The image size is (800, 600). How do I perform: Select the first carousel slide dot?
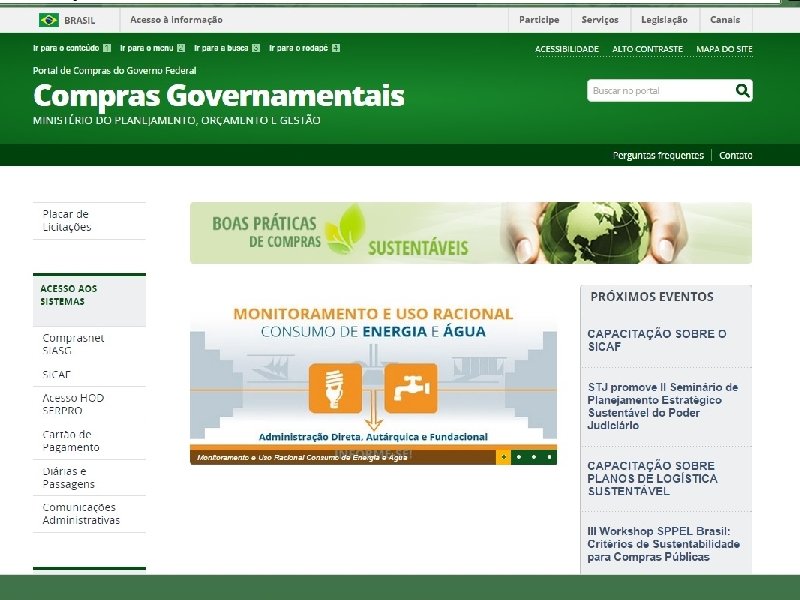pos(504,457)
